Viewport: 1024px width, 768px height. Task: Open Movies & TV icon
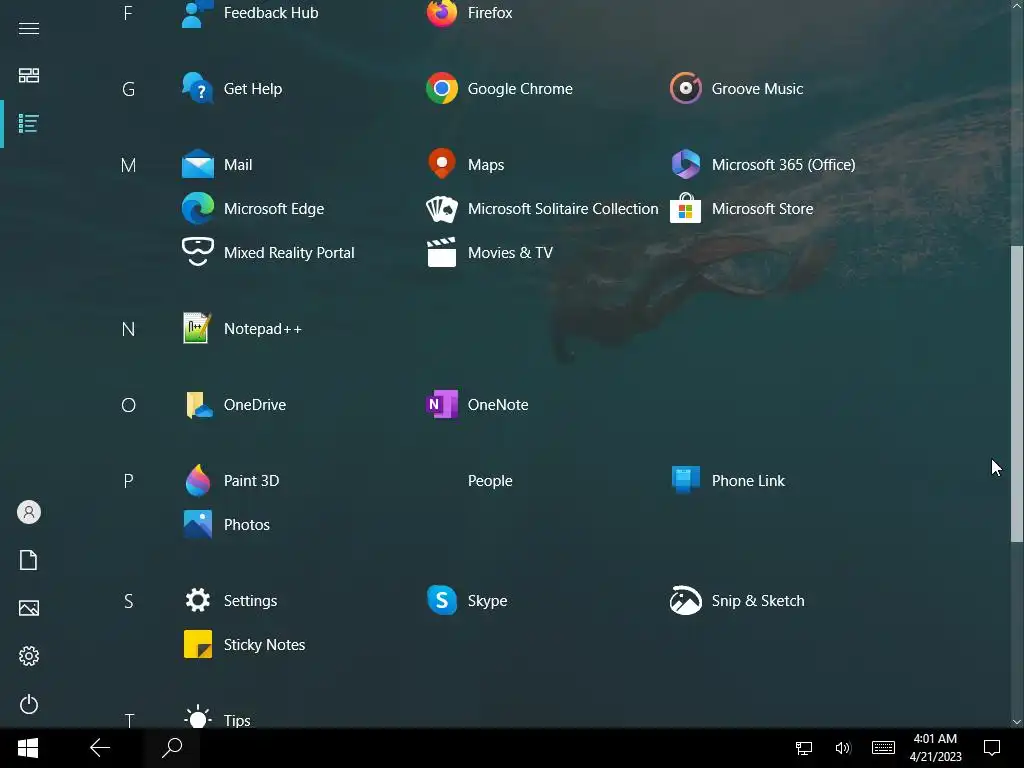441,252
